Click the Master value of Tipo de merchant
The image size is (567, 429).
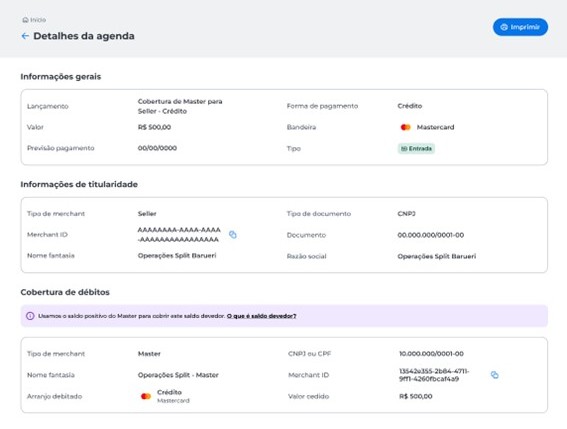(x=149, y=354)
